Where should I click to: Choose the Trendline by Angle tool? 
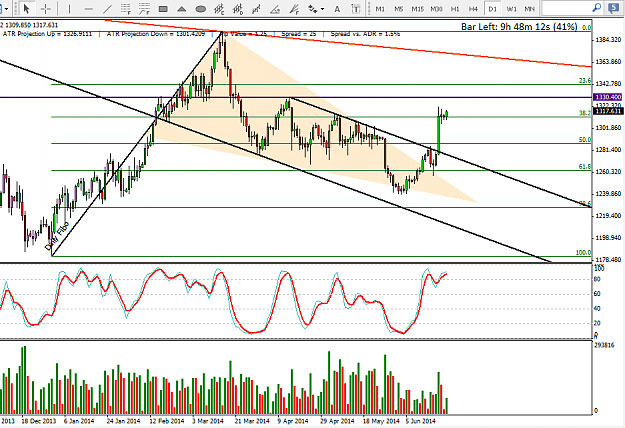click(x=275, y=8)
